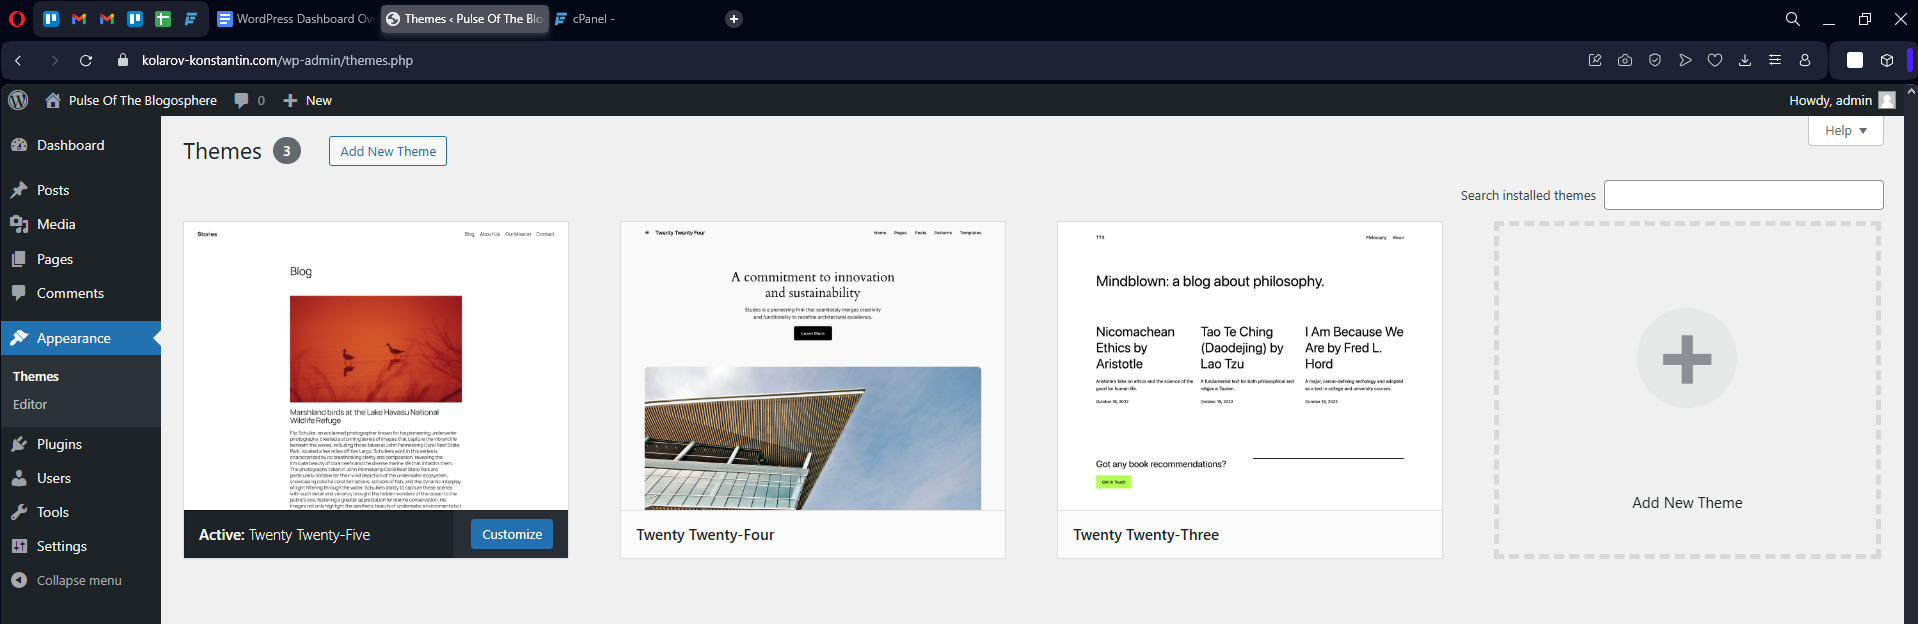Open the comments bubble in admin bar

[249, 100]
